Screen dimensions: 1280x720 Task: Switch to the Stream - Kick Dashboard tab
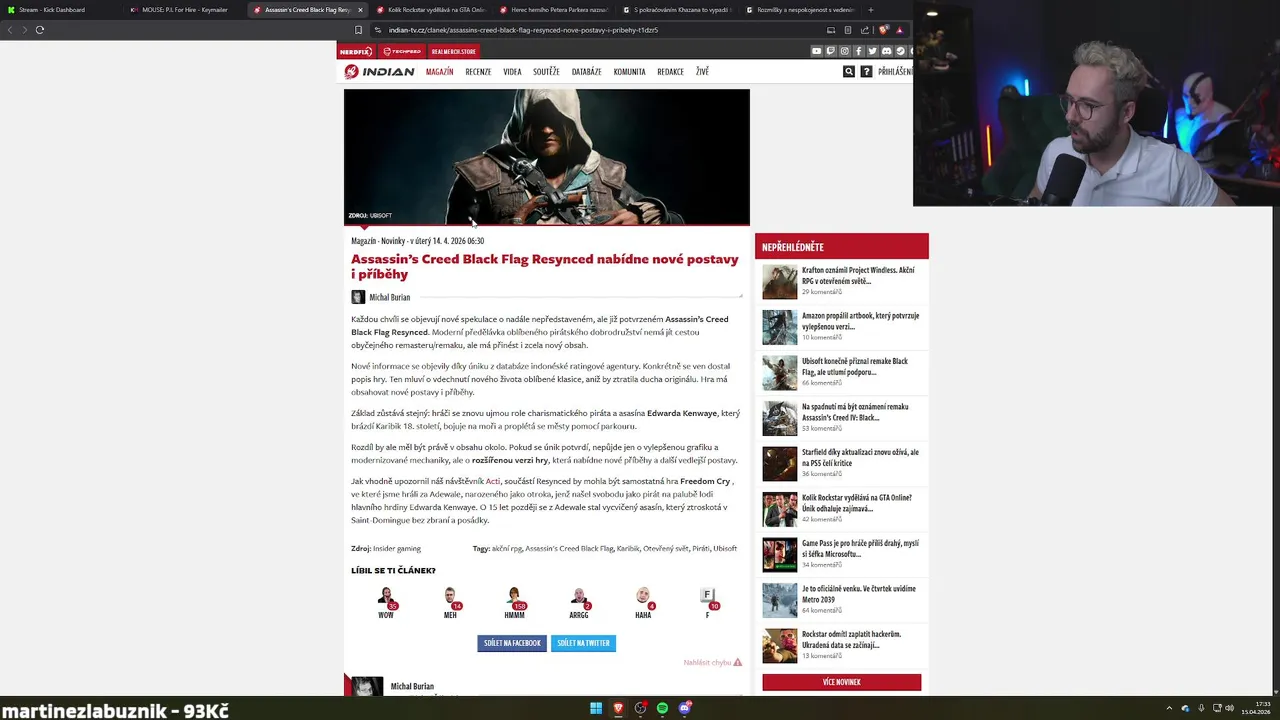tap(60, 10)
